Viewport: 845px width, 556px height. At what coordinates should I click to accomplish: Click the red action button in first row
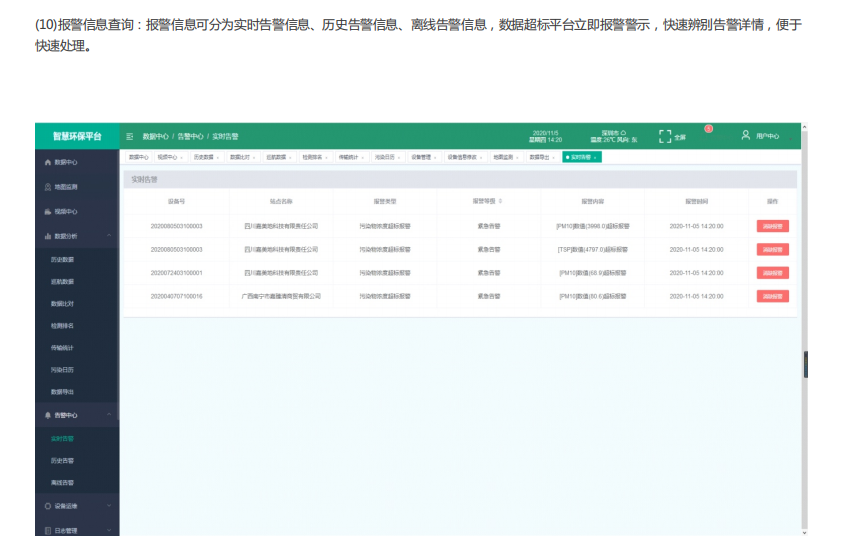pyautogui.click(x=772, y=226)
